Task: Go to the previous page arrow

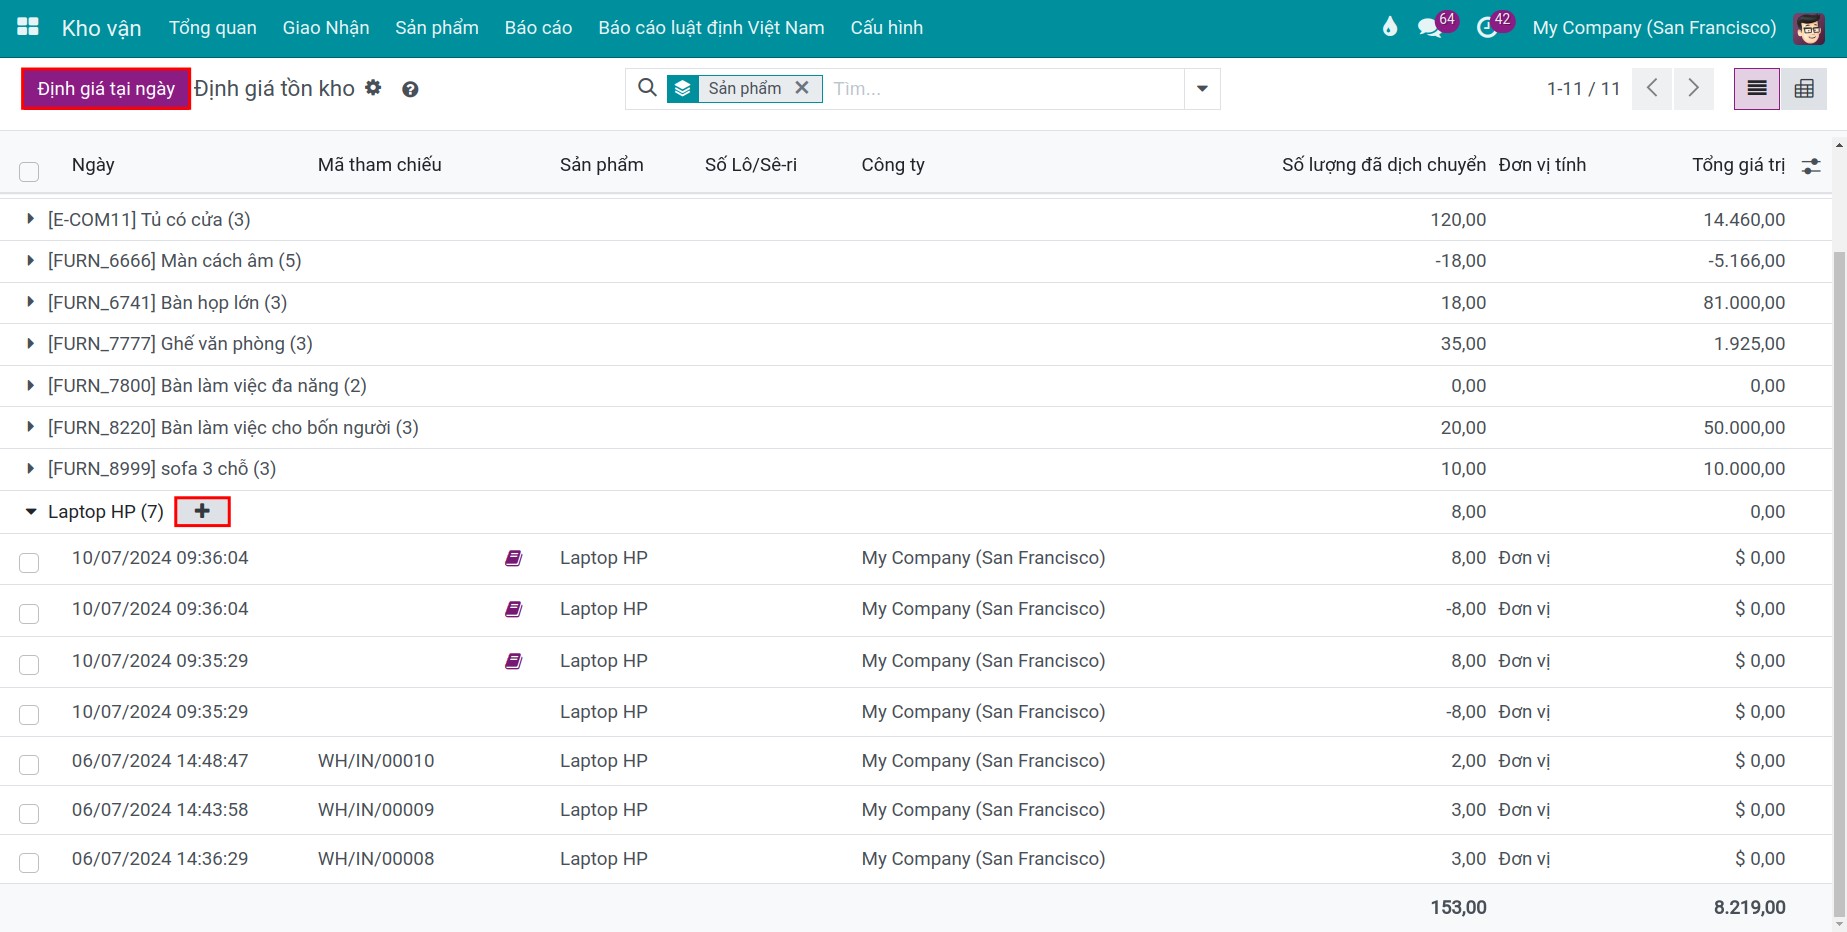Action: 1652,88
